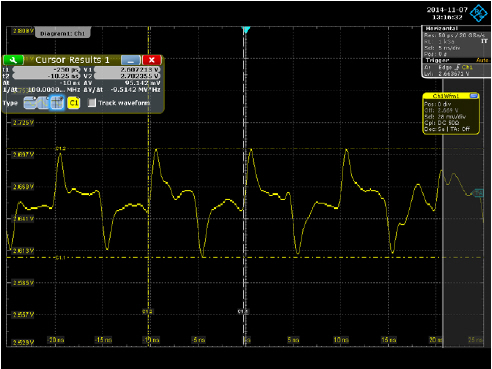Click the yellow C1 source button
This screenshot has width=492, height=369.
tap(74, 103)
